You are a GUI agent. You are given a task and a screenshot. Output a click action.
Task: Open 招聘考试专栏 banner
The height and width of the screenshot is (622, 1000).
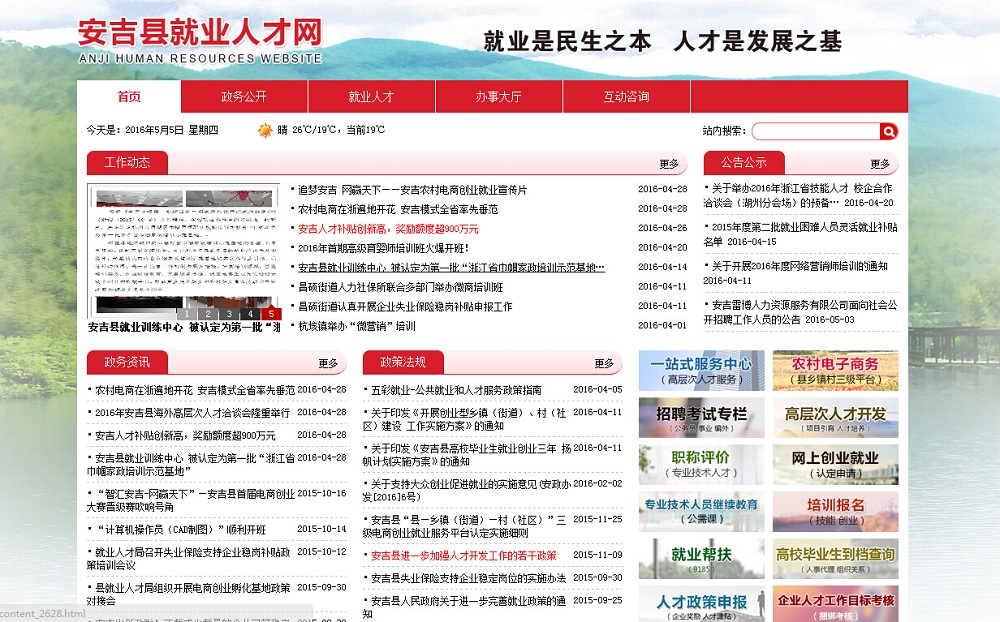tap(702, 418)
